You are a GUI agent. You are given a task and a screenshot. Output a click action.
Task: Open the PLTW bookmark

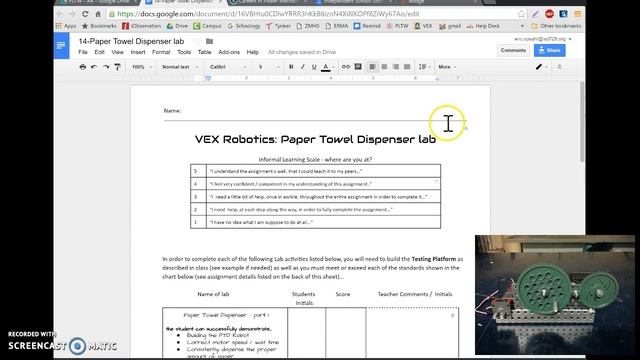click(x=397, y=26)
